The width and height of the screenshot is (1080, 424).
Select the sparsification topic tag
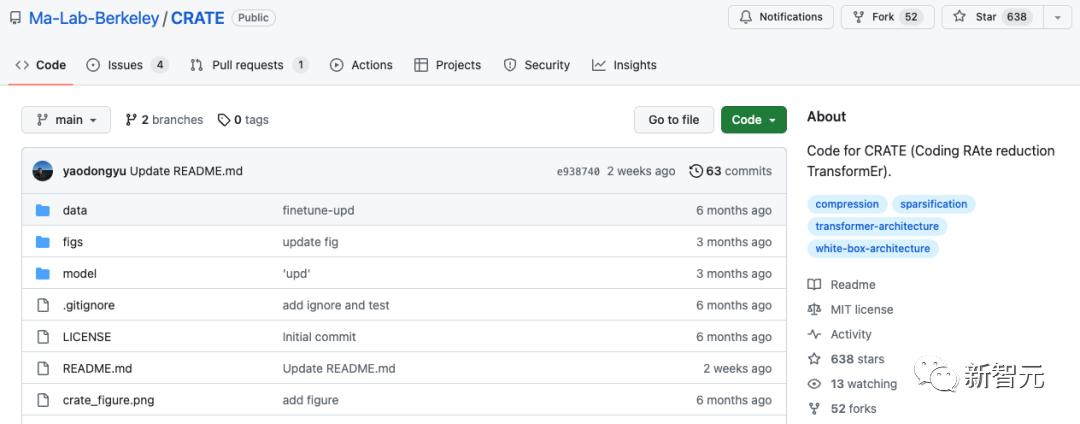pos(933,204)
